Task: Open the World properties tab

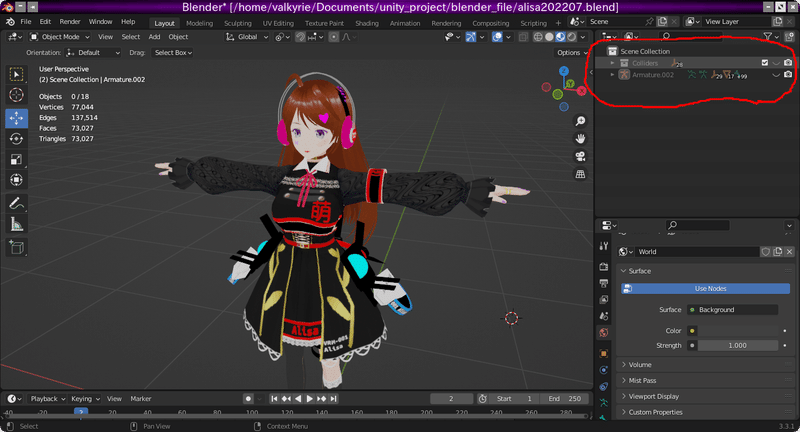Action: point(604,333)
